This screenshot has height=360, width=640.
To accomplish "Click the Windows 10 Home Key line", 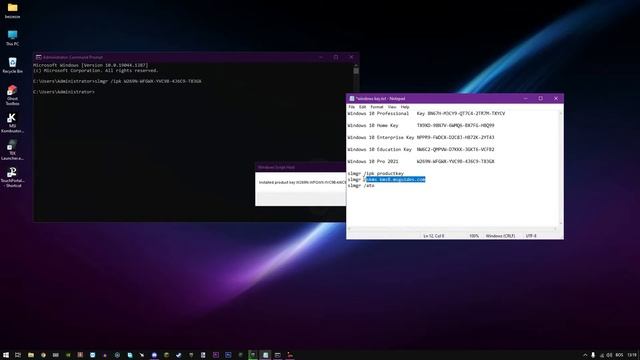I will (421, 125).
